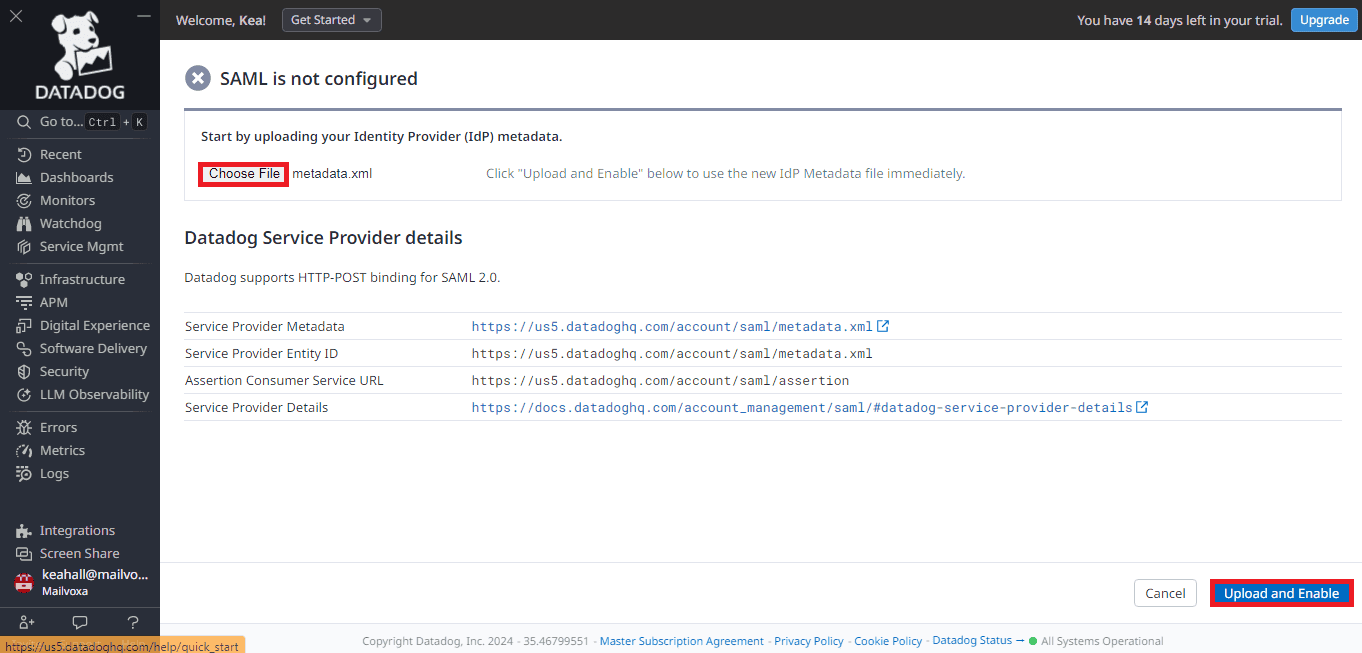Screen dimensions: 1362x653
Task: Open the Dashboards icon in sidebar
Action: (x=24, y=178)
